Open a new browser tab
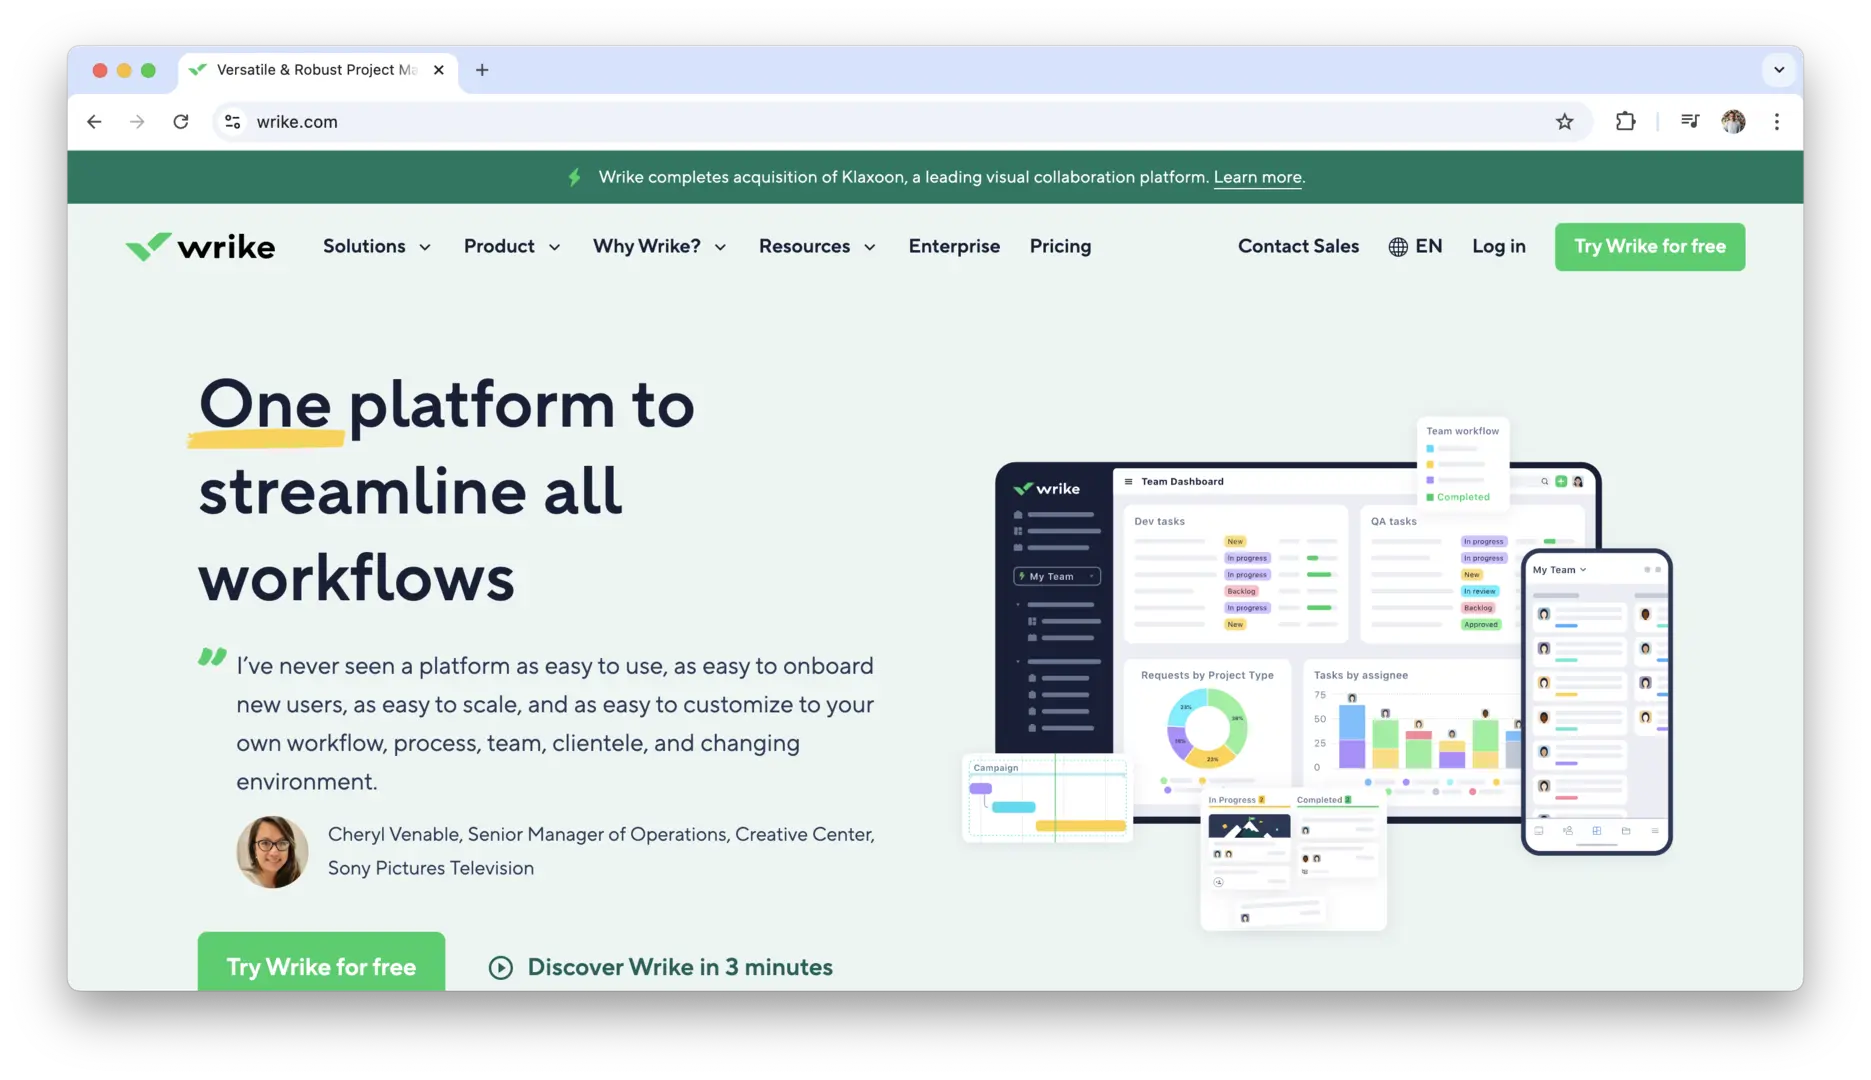The height and width of the screenshot is (1080, 1871). coord(482,70)
